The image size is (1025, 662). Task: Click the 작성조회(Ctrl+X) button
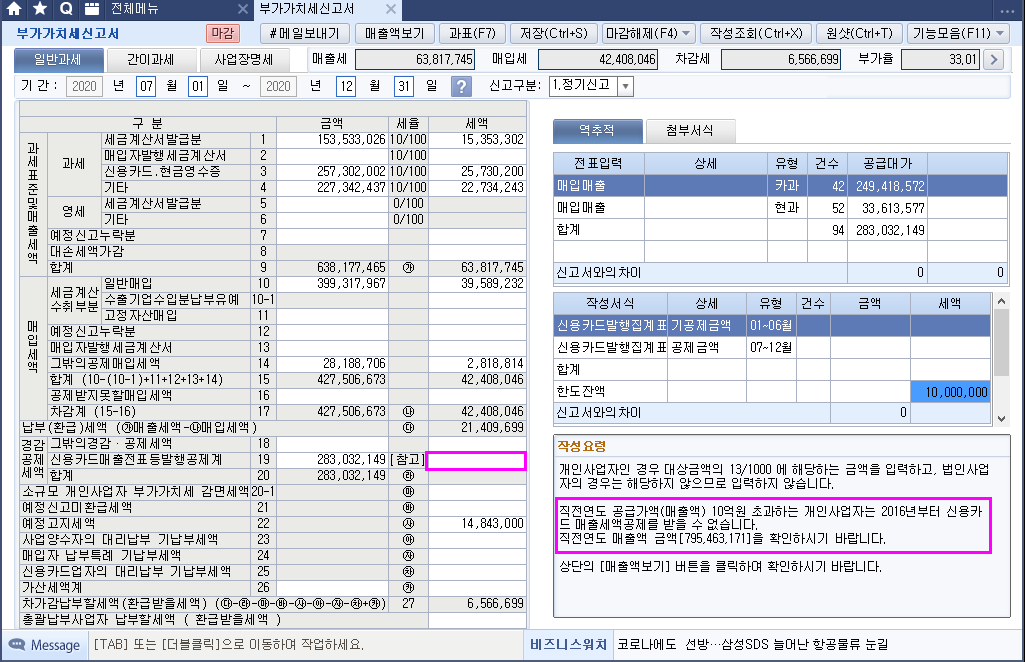(756, 33)
